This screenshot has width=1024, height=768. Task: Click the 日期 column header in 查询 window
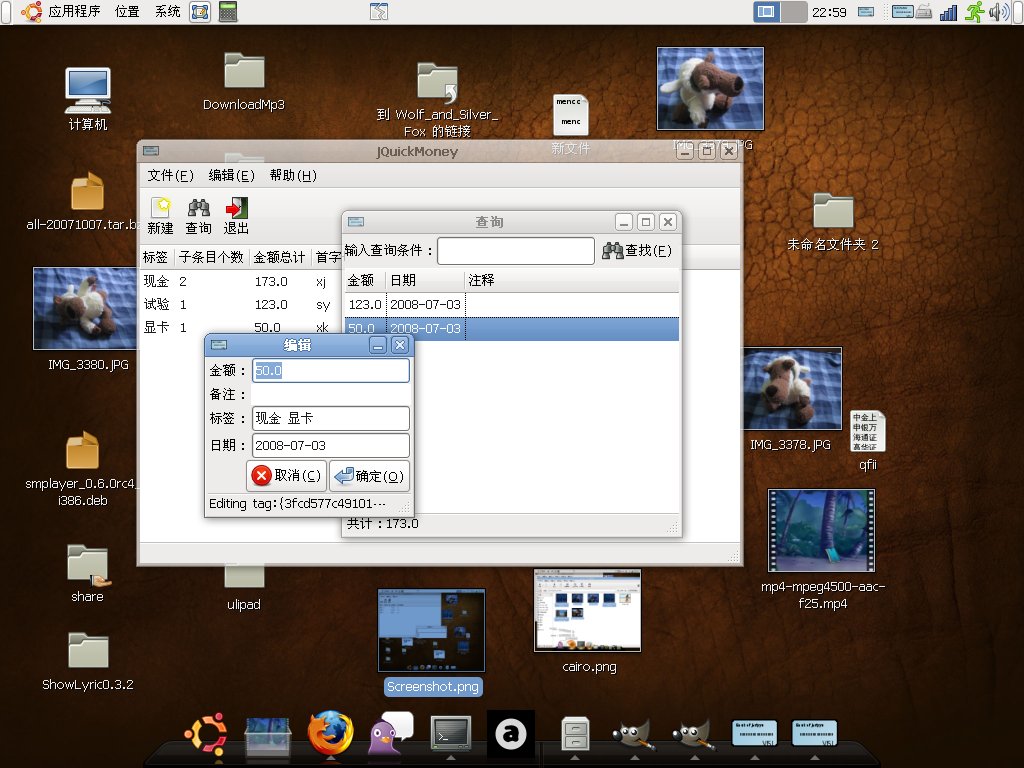(x=425, y=280)
